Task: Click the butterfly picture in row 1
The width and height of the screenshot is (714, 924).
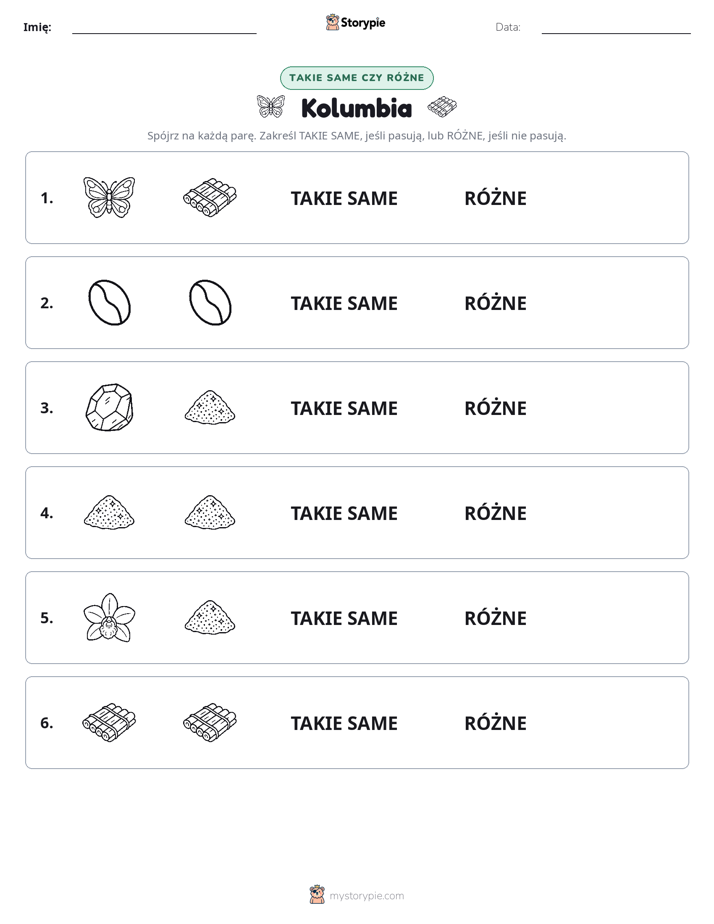Action: point(109,197)
